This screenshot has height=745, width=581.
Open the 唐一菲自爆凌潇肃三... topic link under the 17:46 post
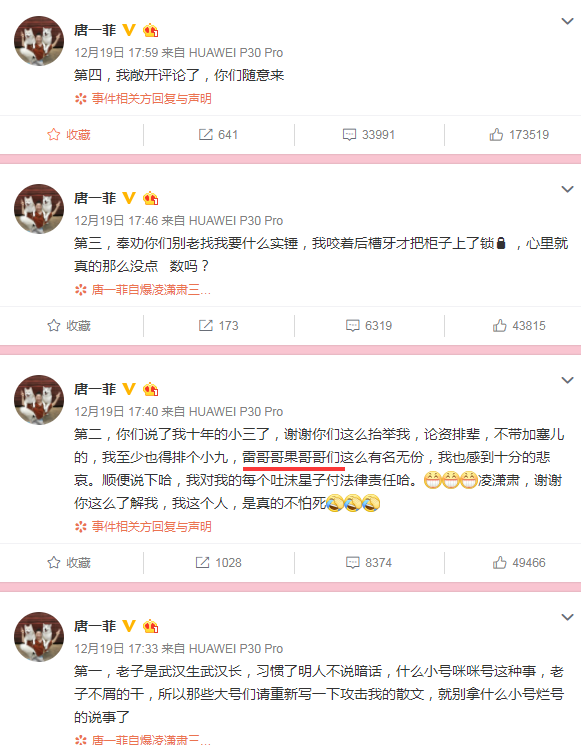143,290
